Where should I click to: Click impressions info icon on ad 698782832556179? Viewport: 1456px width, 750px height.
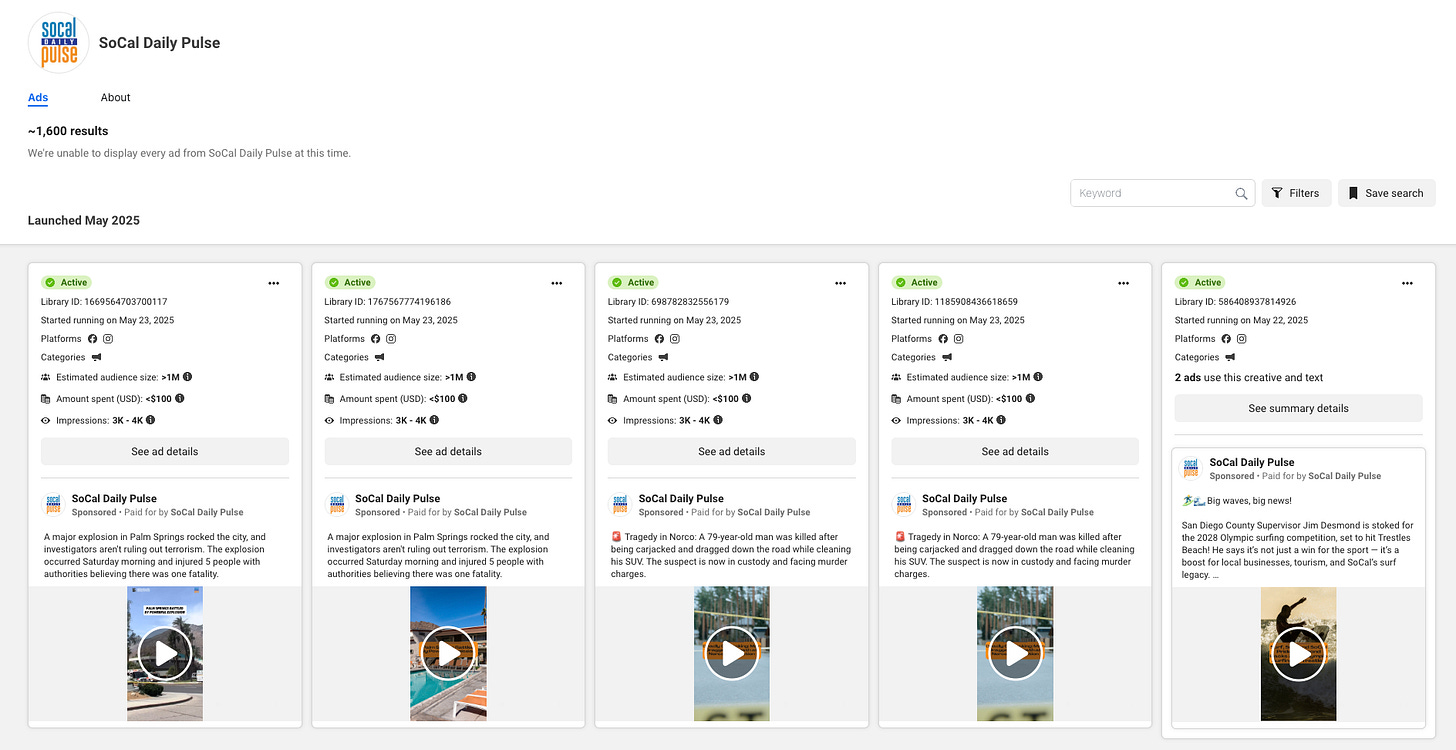(718, 420)
